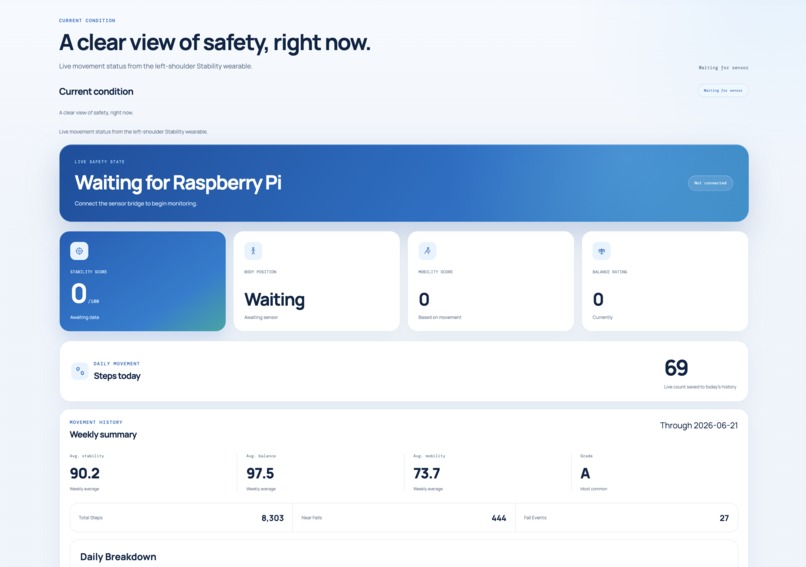
Task: Click the Not connected status badge
Action: pyautogui.click(x=710, y=183)
